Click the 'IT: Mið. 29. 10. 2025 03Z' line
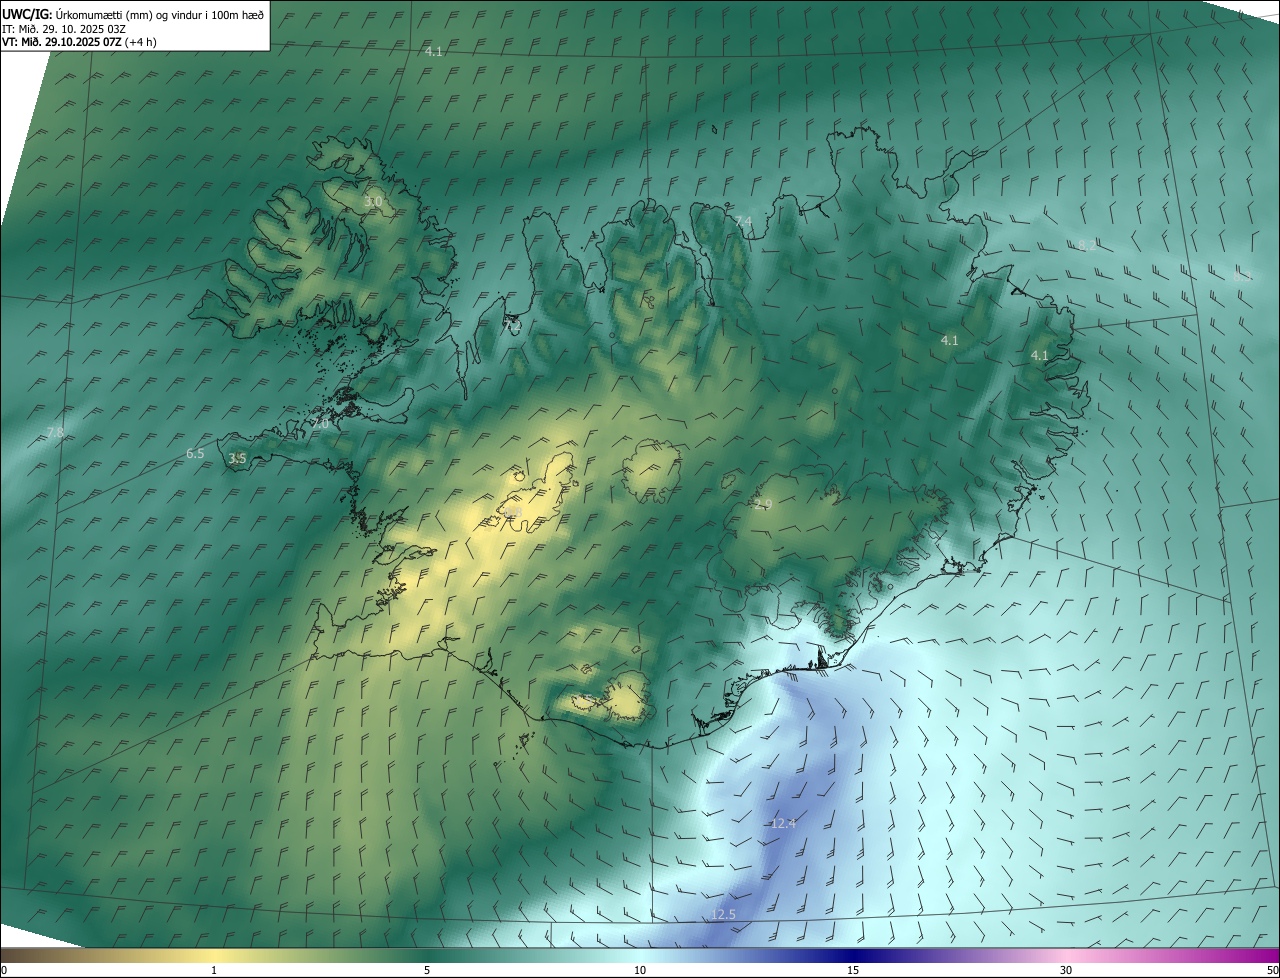 65,29
